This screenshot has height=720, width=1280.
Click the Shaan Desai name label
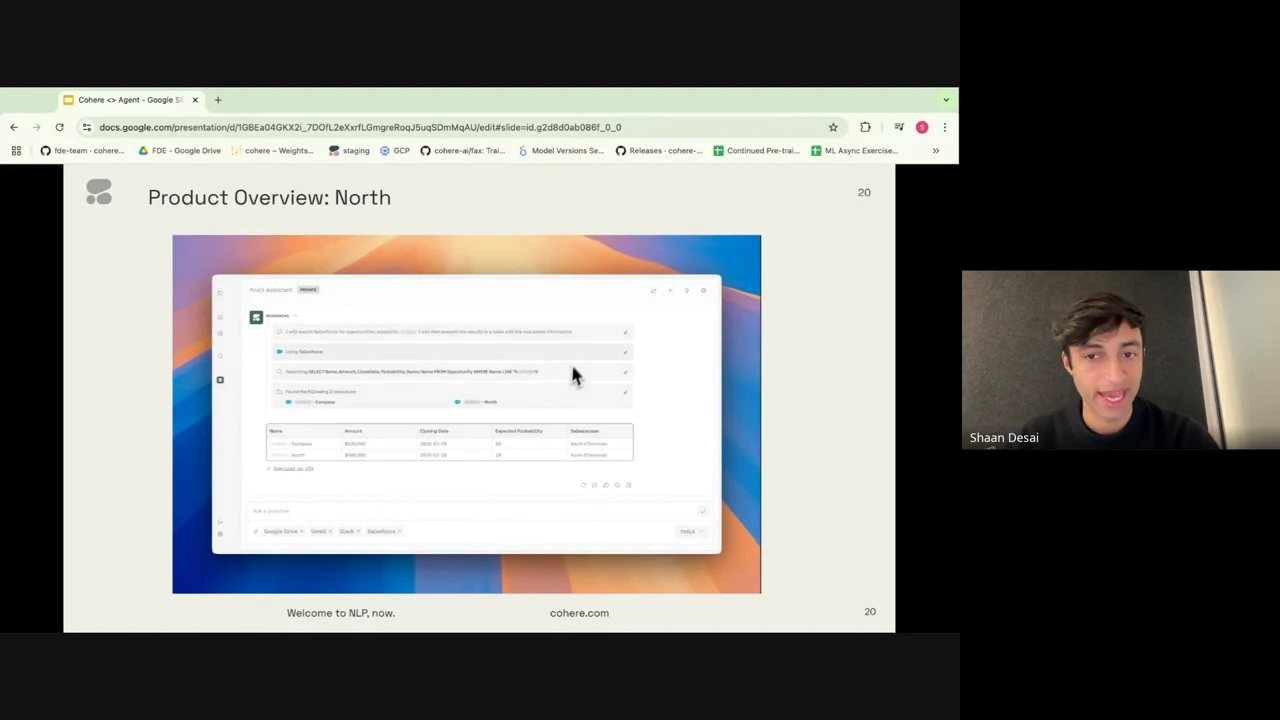pos(1004,437)
